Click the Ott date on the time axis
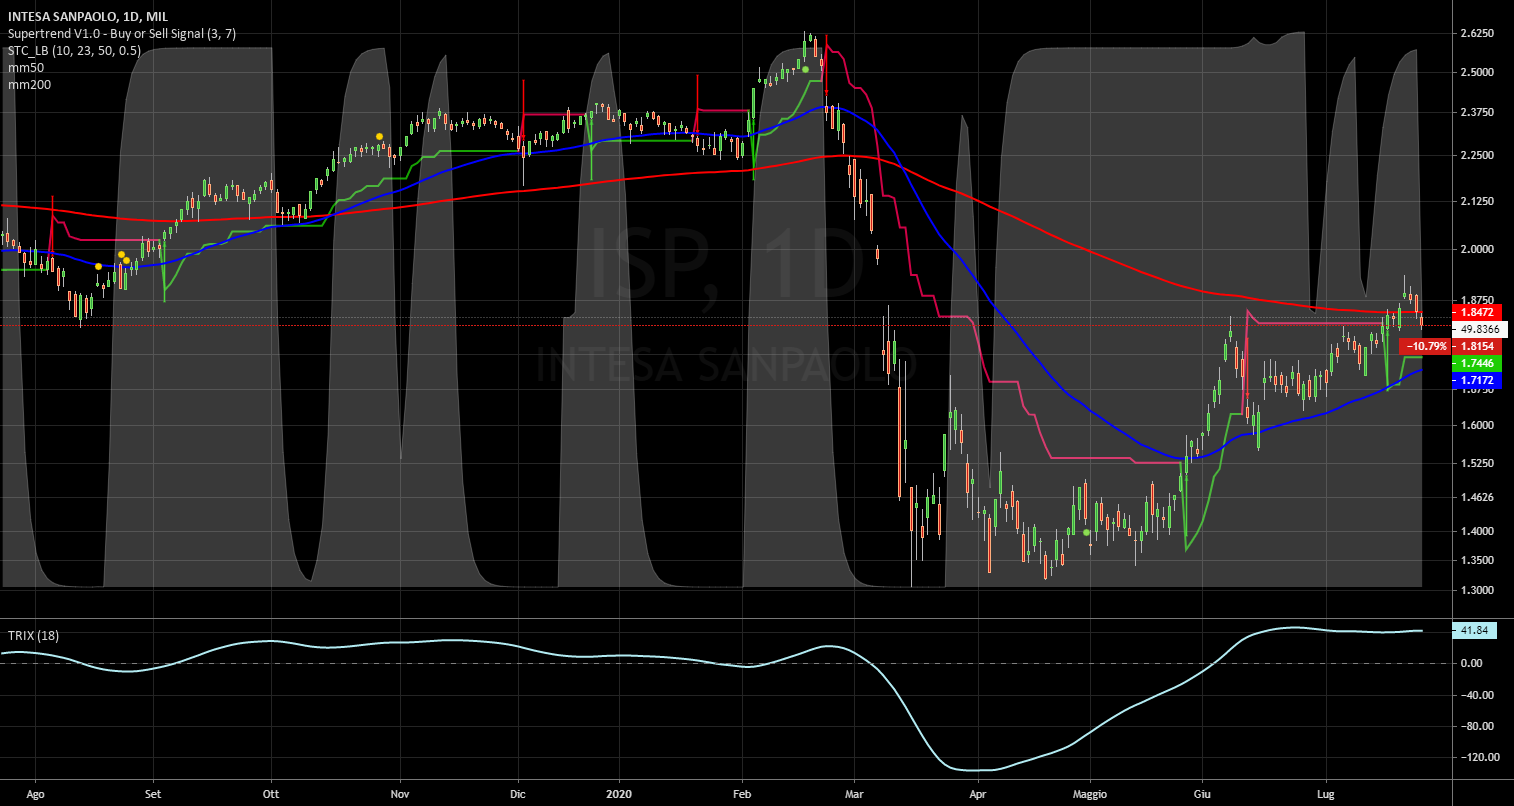The width and height of the screenshot is (1514, 806). tap(271, 796)
